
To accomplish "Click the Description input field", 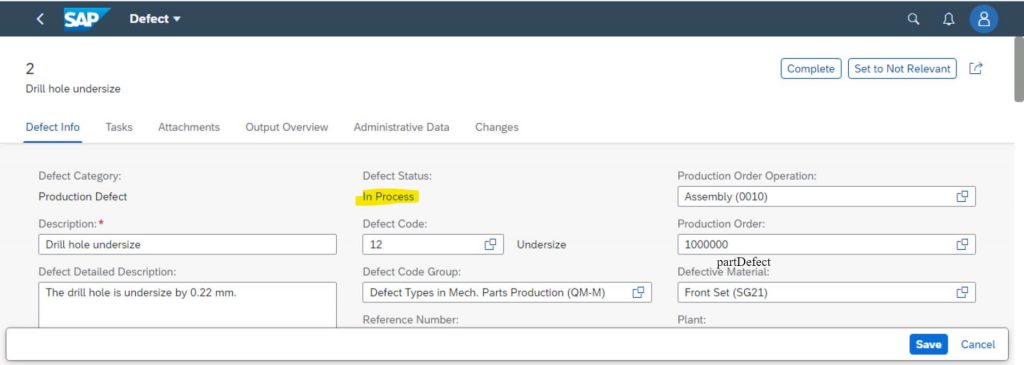I will click(187, 245).
